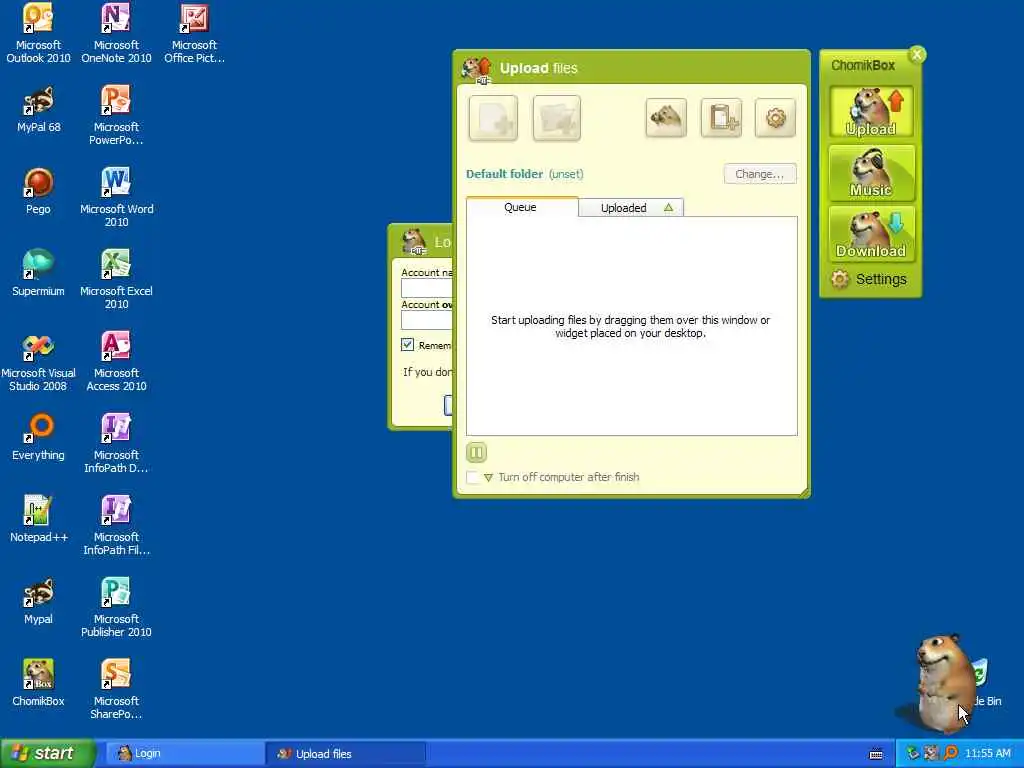Open Microsoft Outlook 2010 desktop icon
Viewport: 1024px width, 768px height.
point(38,33)
